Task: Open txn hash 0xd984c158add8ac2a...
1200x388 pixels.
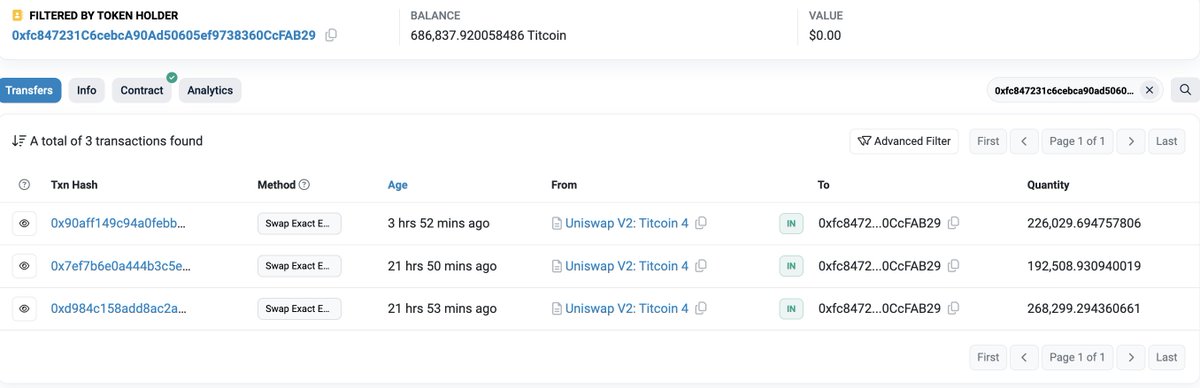Action: point(118,309)
